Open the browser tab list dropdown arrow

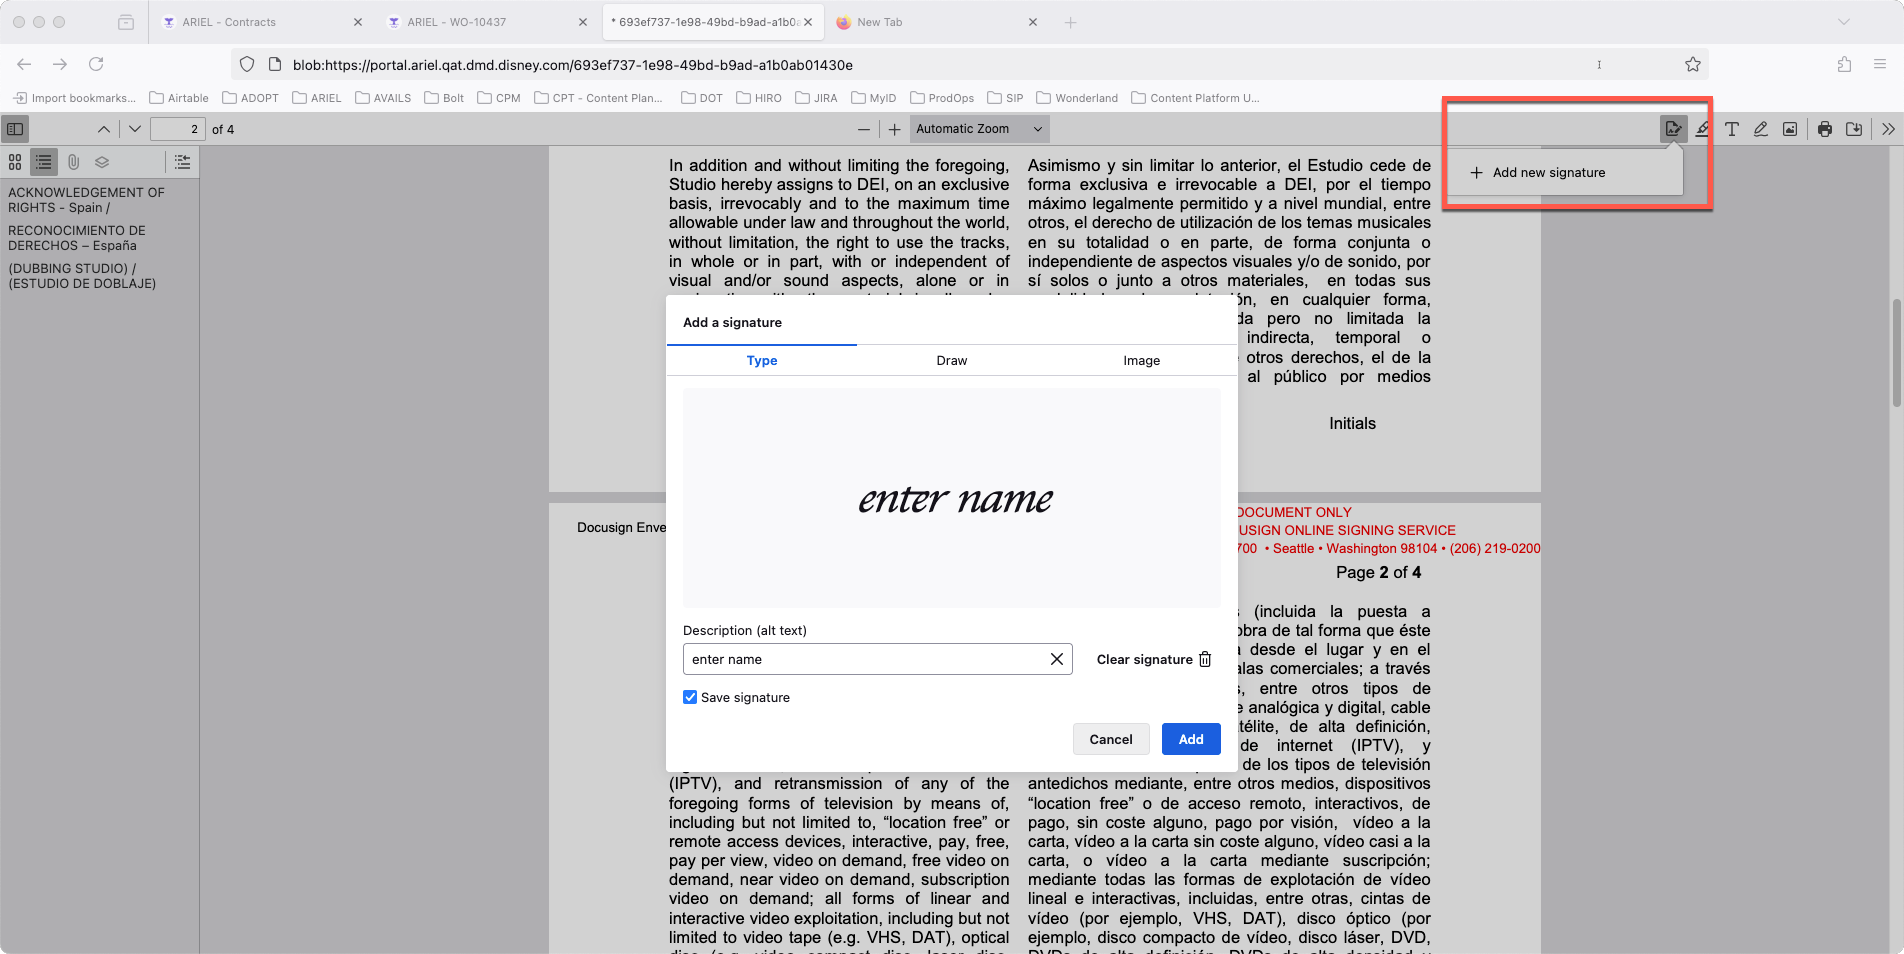(x=1844, y=22)
